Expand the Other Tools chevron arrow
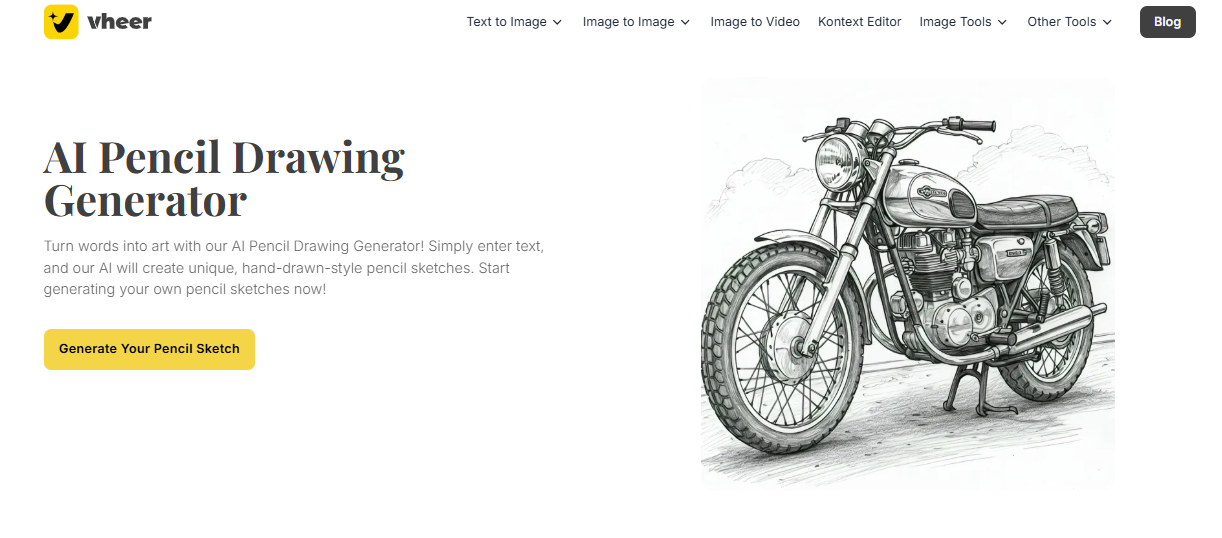The width and height of the screenshot is (1222, 538). click(1107, 22)
